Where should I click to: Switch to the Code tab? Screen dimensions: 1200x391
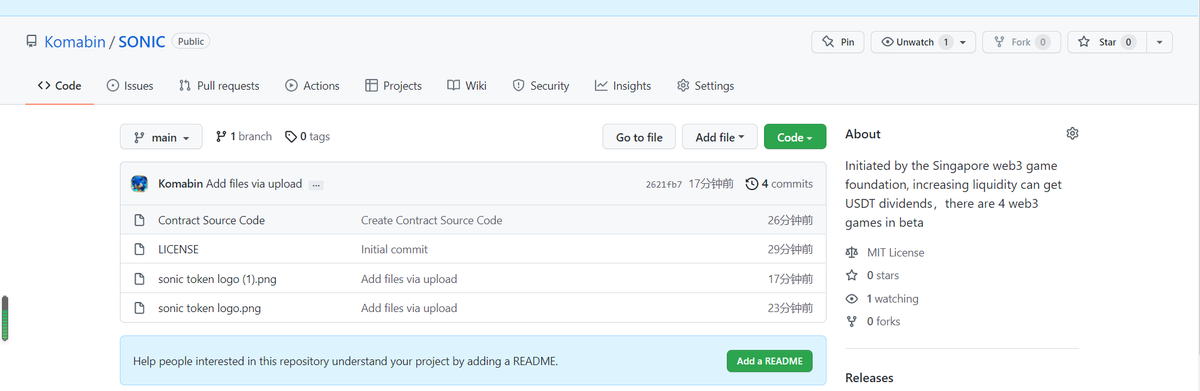[59, 86]
